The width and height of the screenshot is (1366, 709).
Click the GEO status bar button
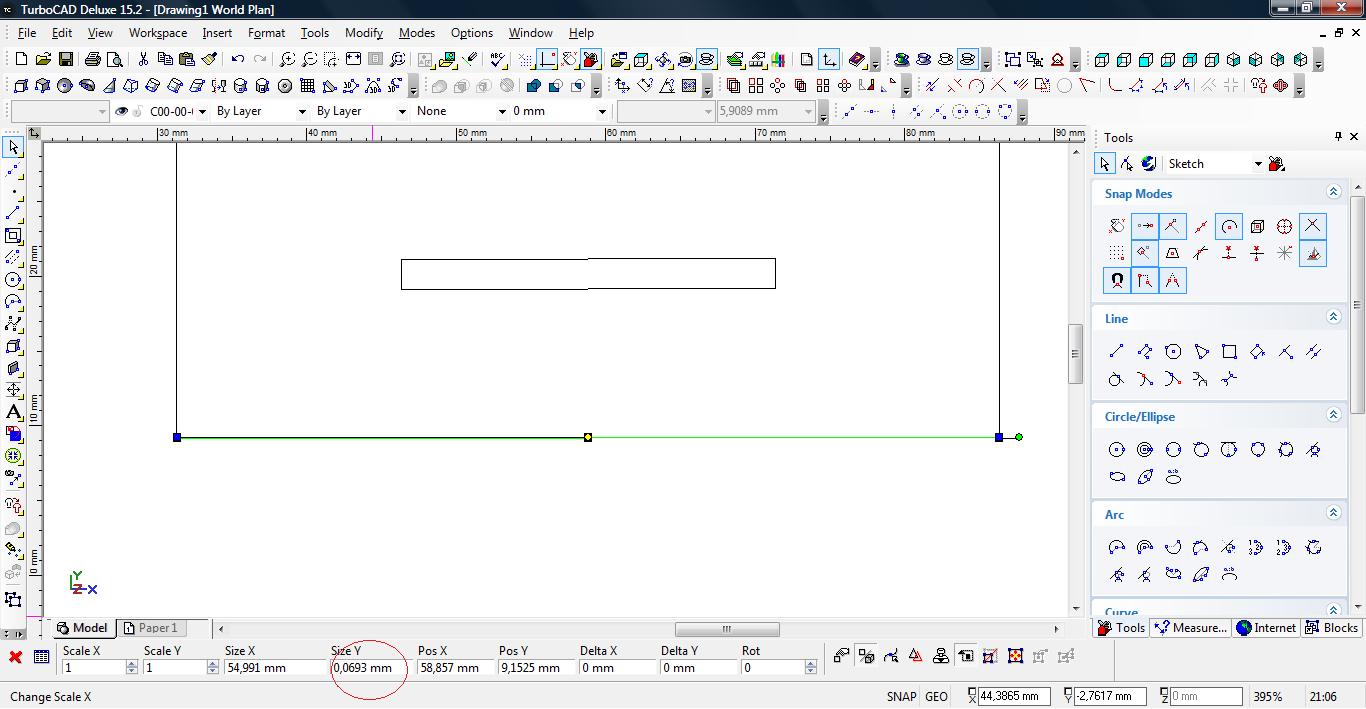[x=936, y=697]
